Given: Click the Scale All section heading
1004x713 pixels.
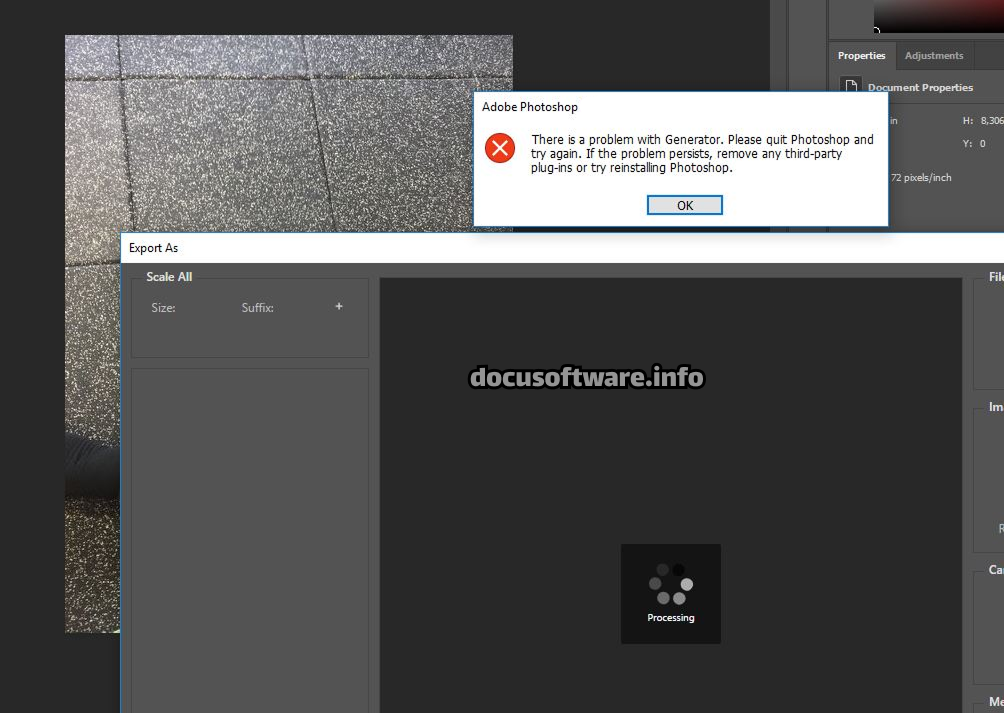Looking at the screenshot, I should pyautogui.click(x=169, y=277).
